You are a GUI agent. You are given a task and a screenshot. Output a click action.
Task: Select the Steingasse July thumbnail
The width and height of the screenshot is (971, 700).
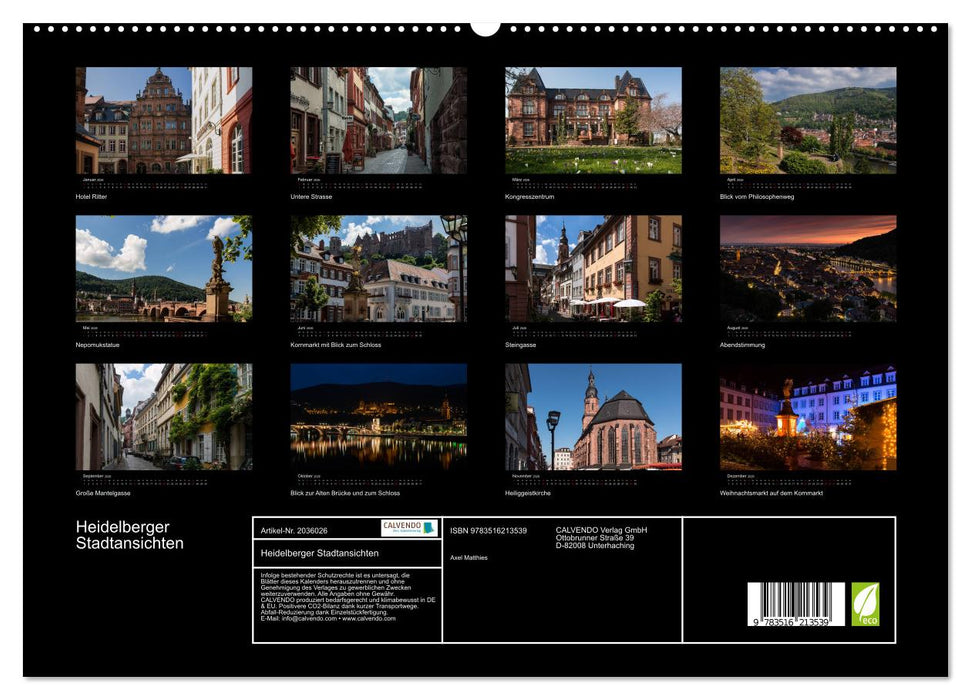point(593,268)
